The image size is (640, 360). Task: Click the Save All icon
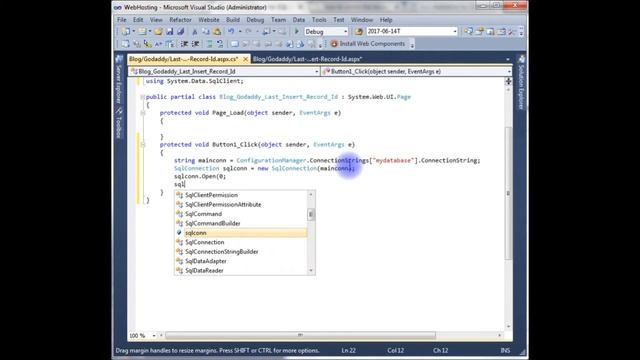180,31
